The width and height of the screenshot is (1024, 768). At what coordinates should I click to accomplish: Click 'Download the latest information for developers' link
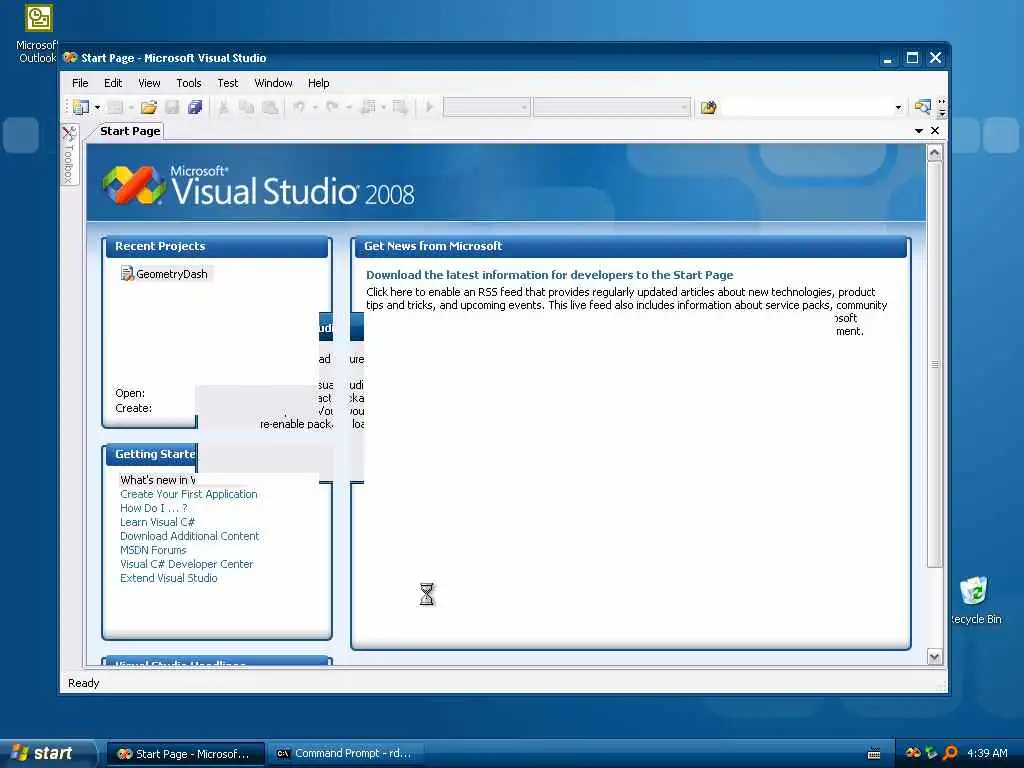(549, 275)
